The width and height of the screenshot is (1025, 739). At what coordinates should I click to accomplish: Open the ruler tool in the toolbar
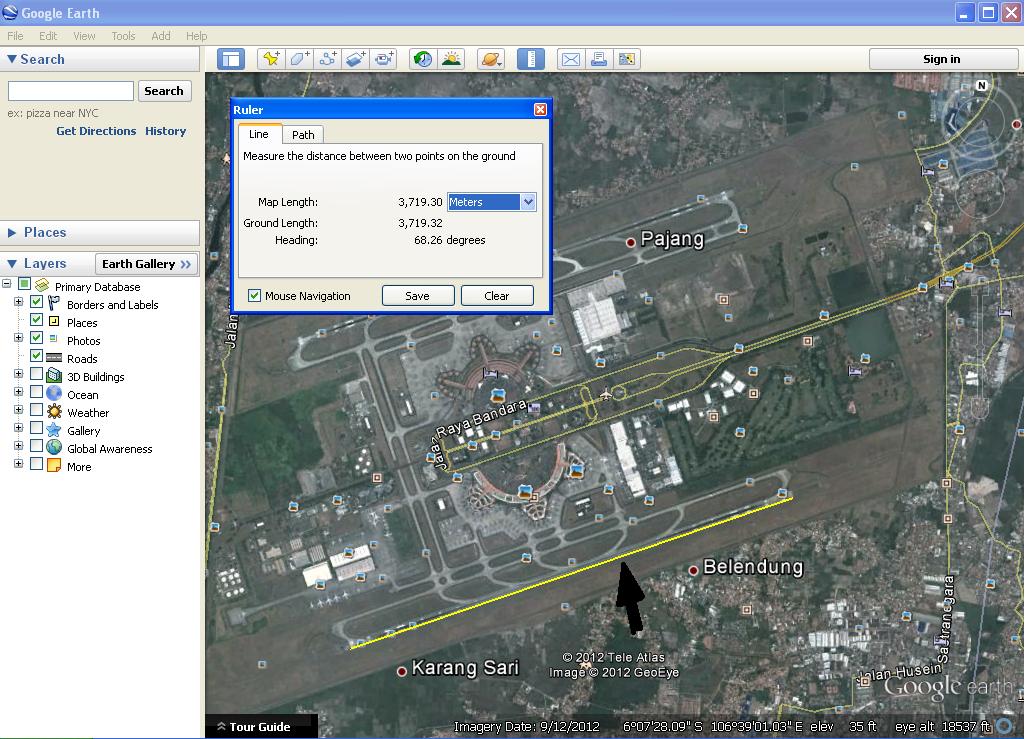click(531, 59)
